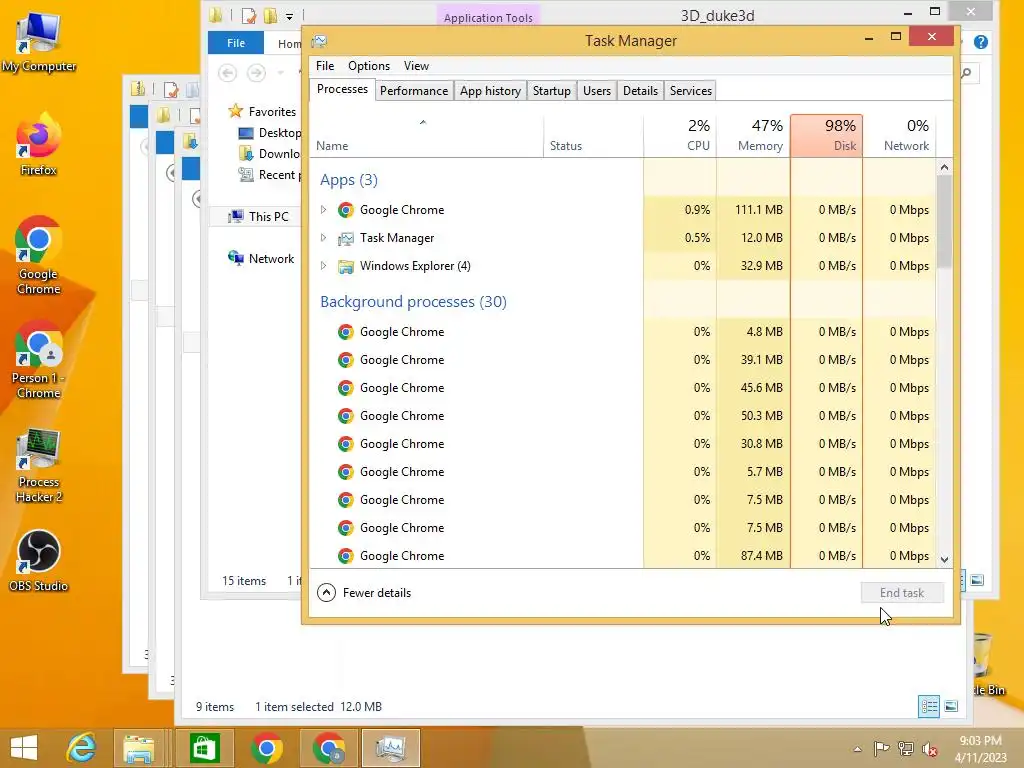Click the network tray icon
This screenshot has width=1024, height=768.
pos(906,748)
